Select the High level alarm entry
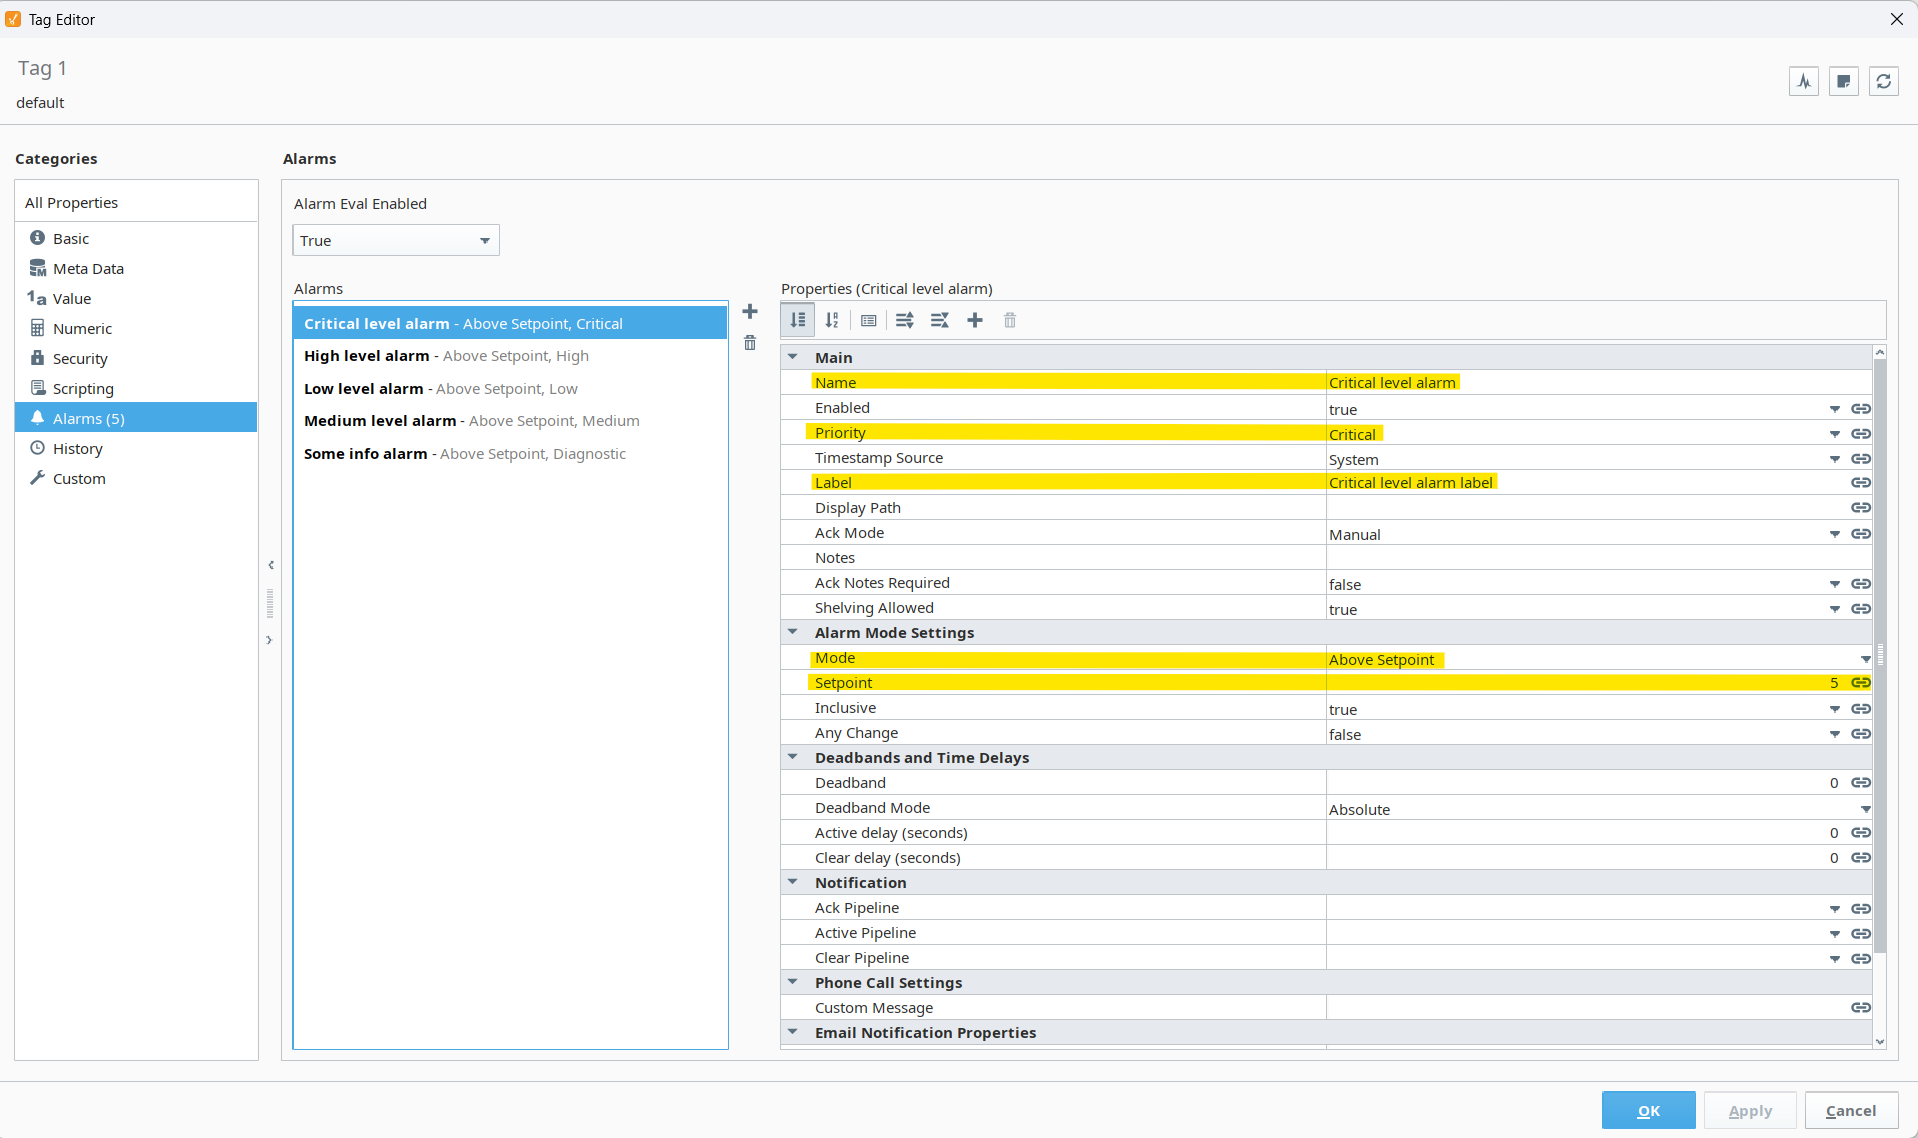This screenshot has width=1918, height=1138. (446, 355)
